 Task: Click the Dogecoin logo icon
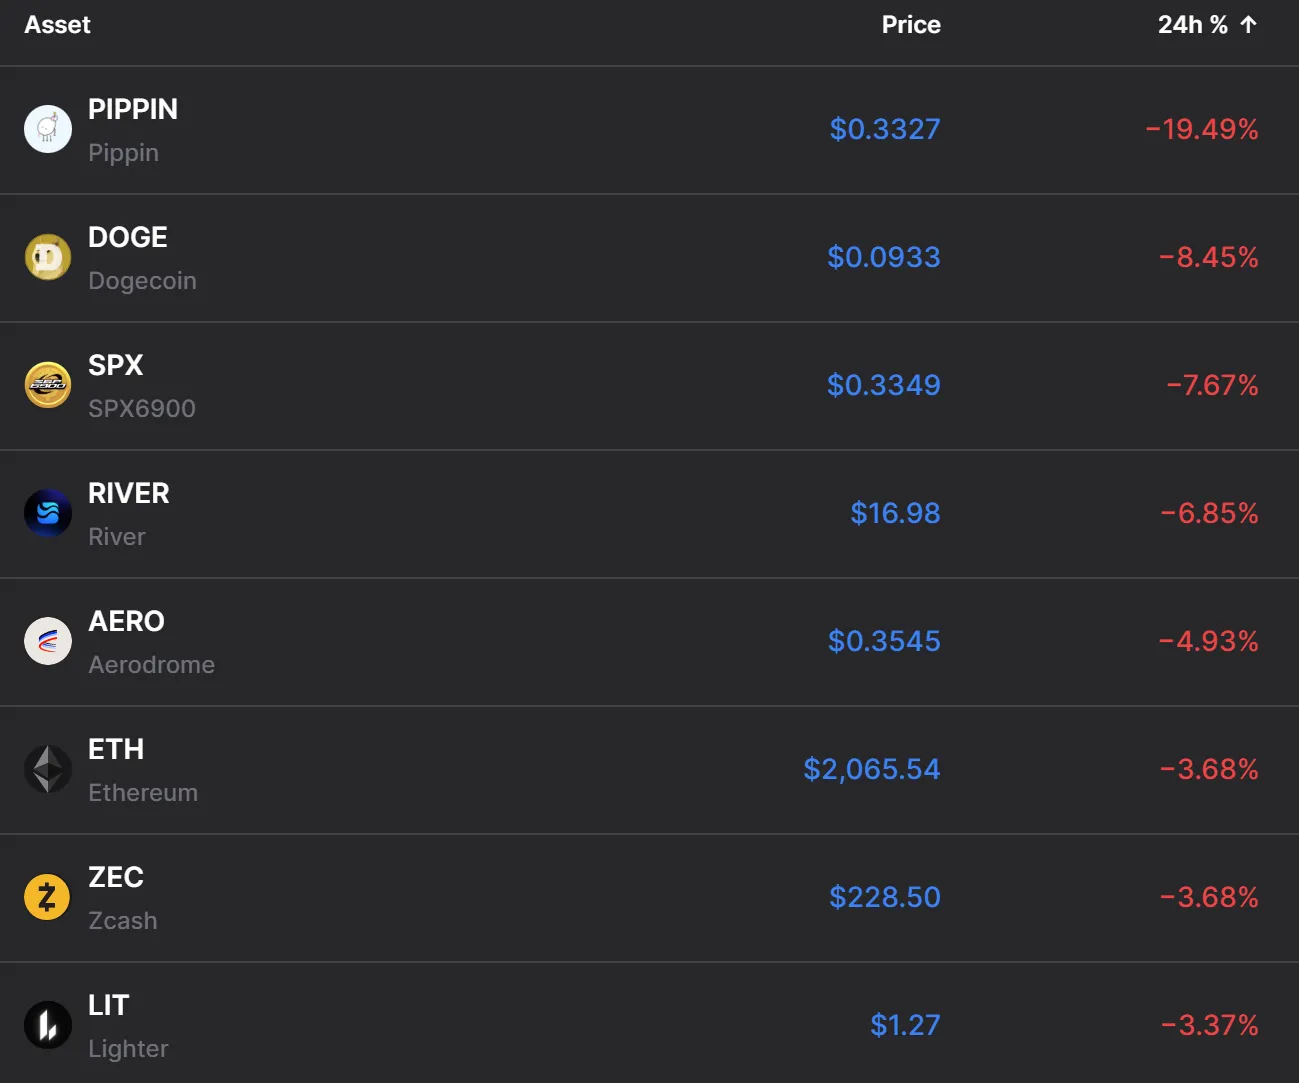click(48, 257)
